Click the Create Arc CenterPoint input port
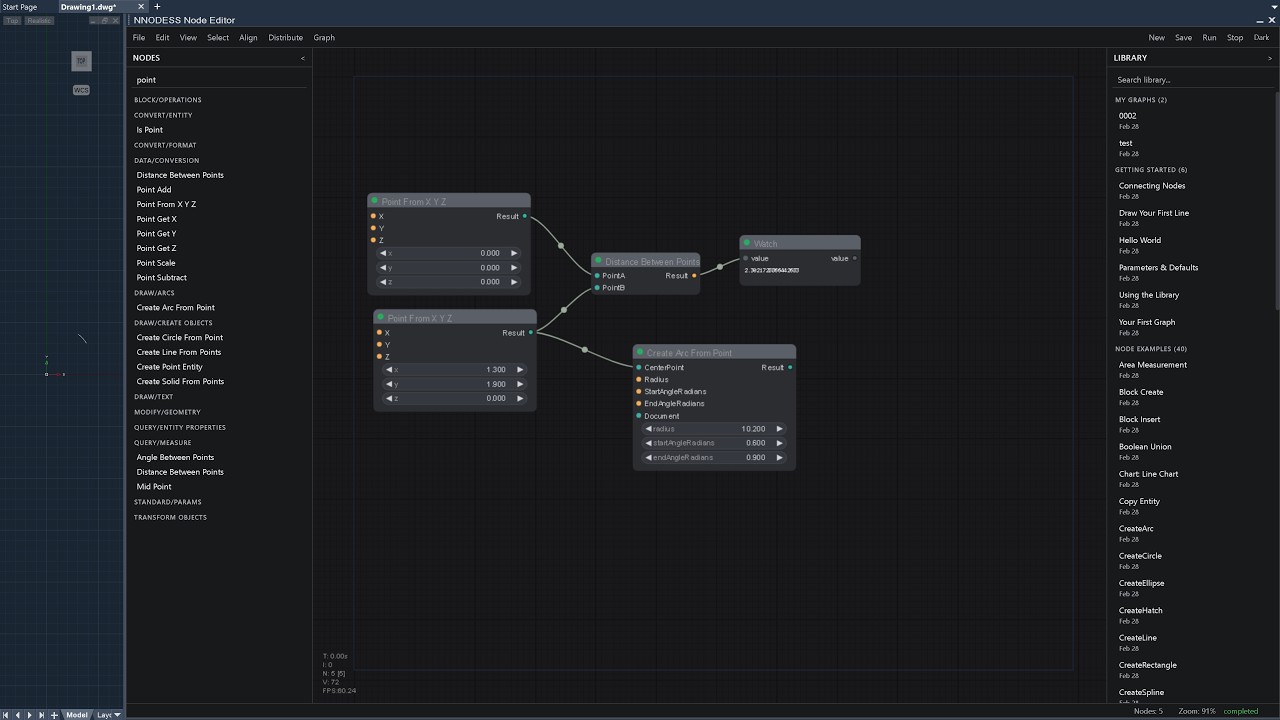Viewport: 1280px width, 720px height. pyautogui.click(x=639, y=368)
